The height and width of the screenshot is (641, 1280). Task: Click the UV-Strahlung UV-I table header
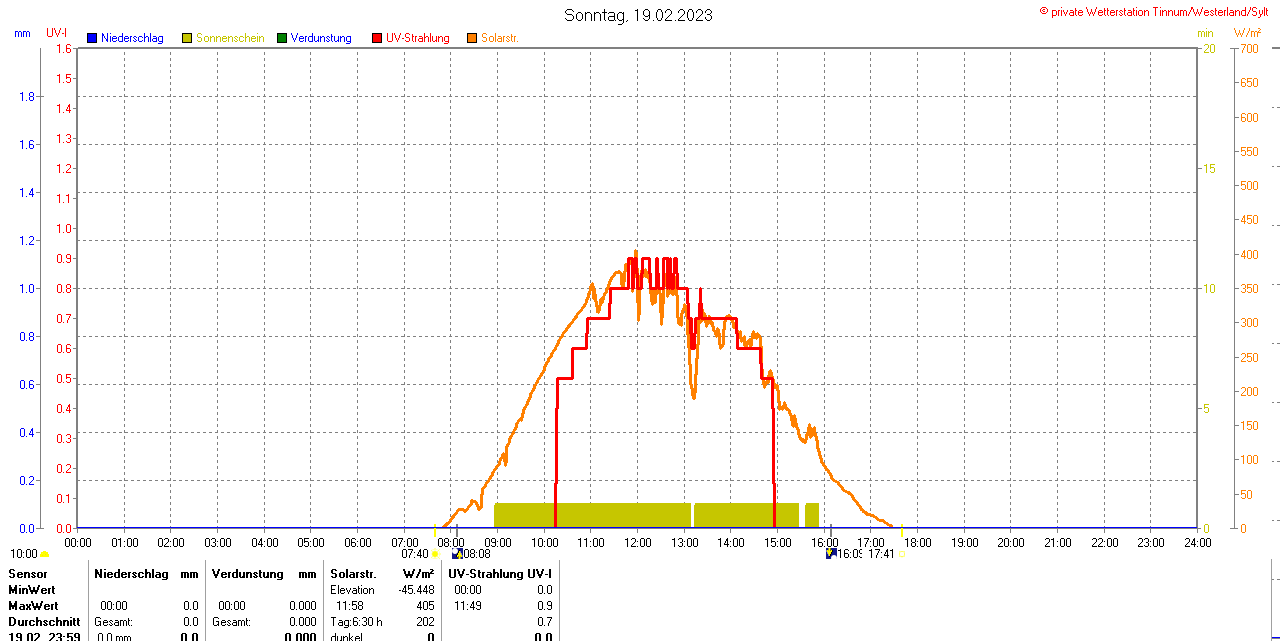pos(500,574)
